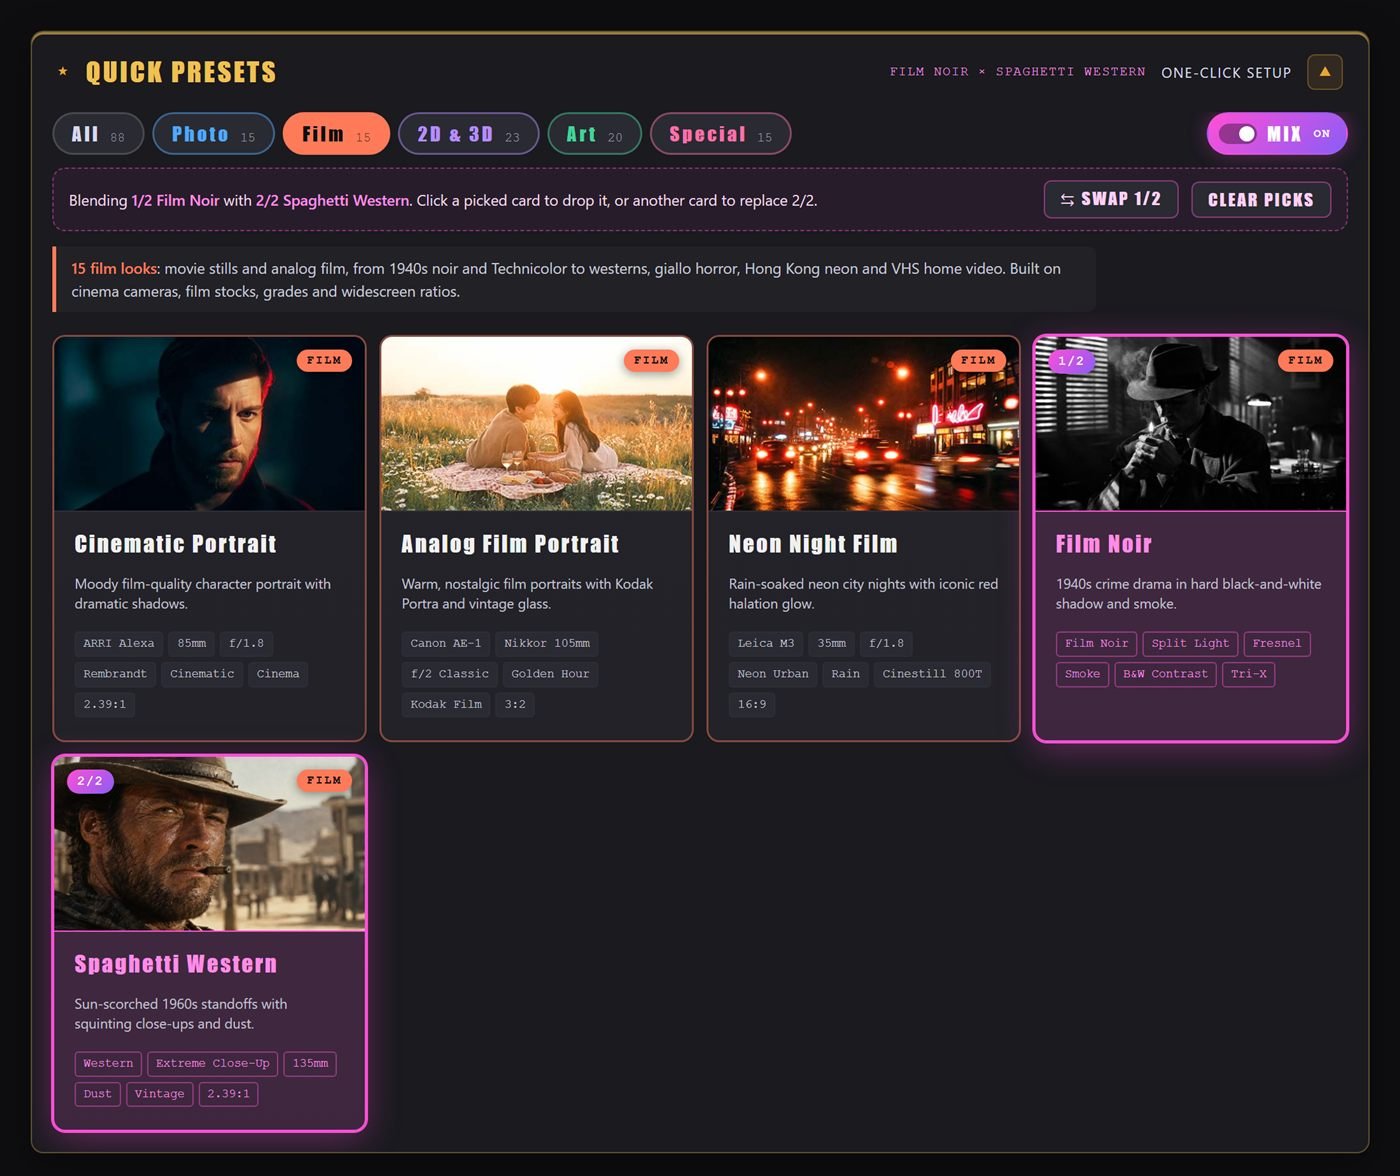The width and height of the screenshot is (1400, 1176).
Task: Click the Tri-X tag
Action: pos(1249,674)
